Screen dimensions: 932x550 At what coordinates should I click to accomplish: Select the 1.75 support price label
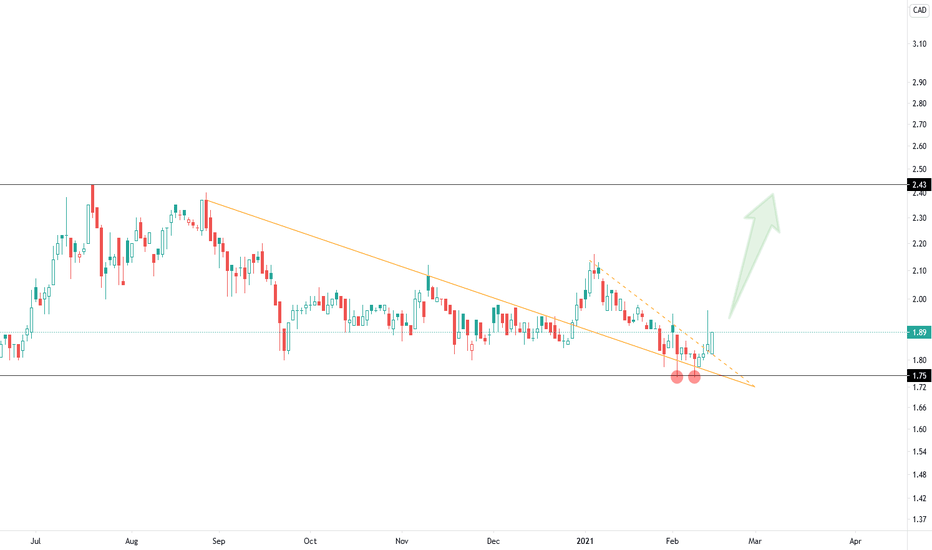tap(919, 376)
